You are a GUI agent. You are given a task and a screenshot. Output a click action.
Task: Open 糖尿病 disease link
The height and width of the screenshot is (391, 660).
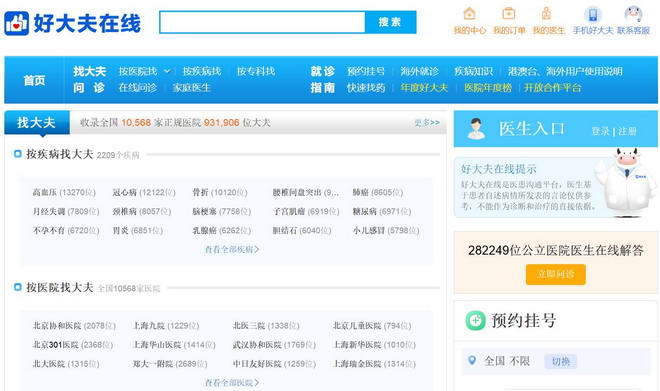click(365, 211)
